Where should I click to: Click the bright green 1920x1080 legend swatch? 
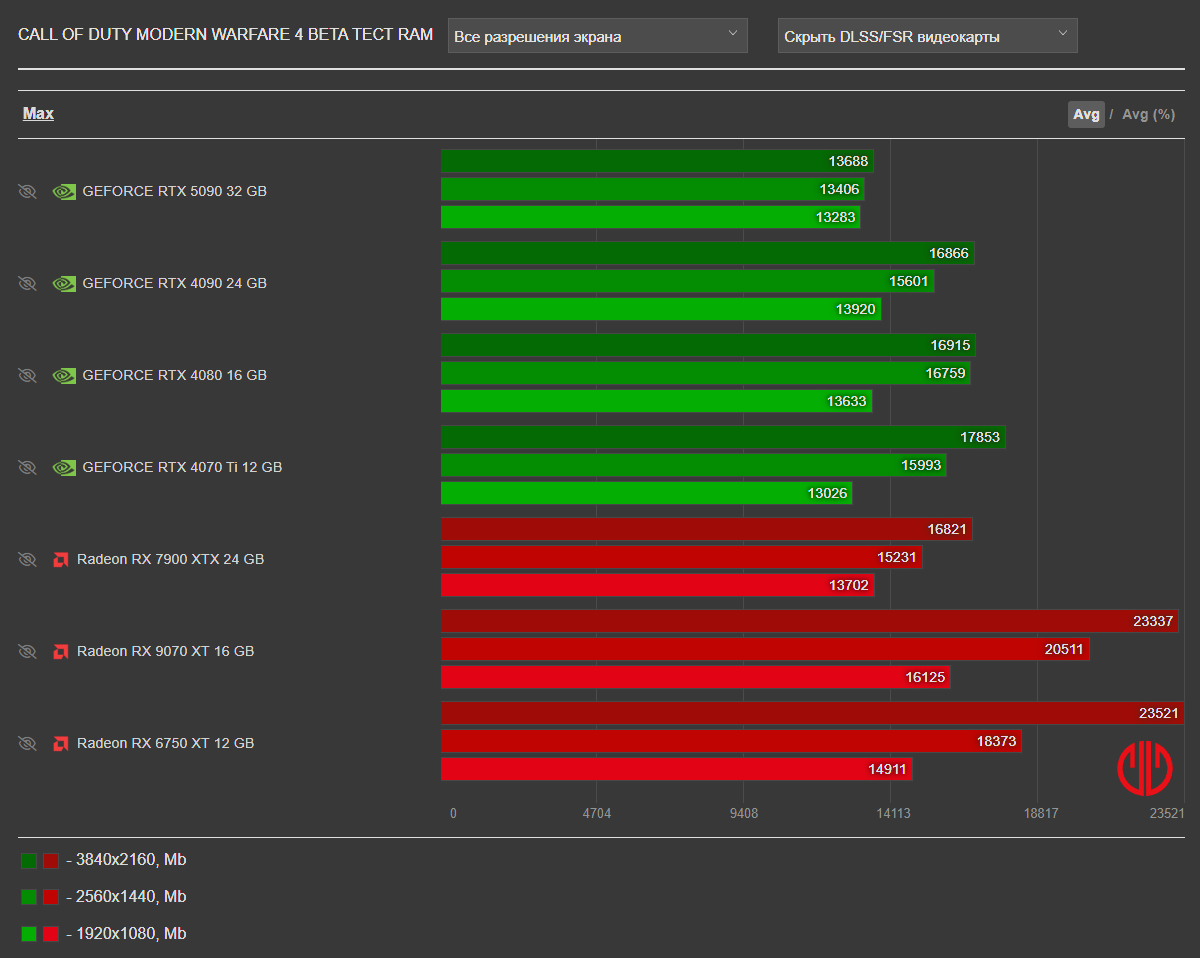point(29,934)
